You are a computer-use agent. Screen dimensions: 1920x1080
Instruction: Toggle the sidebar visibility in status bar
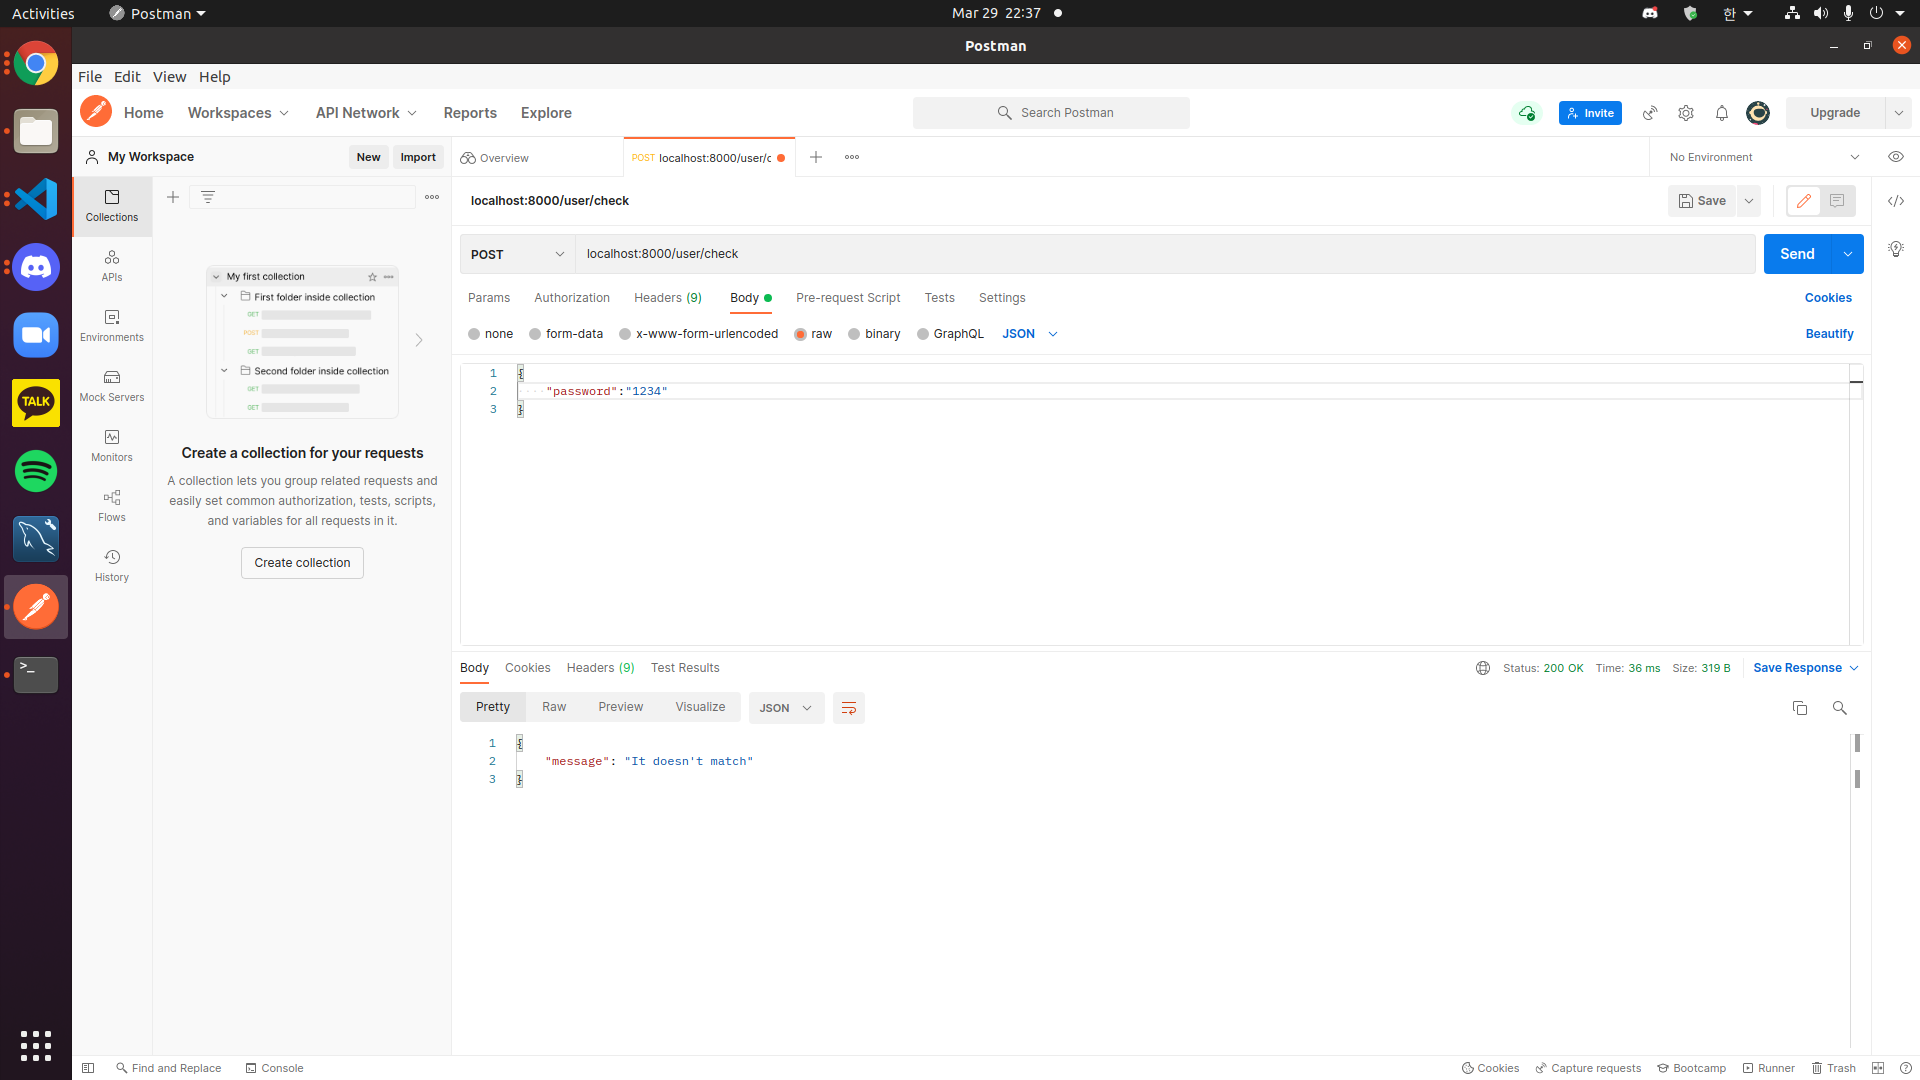(x=88, y=1068)
